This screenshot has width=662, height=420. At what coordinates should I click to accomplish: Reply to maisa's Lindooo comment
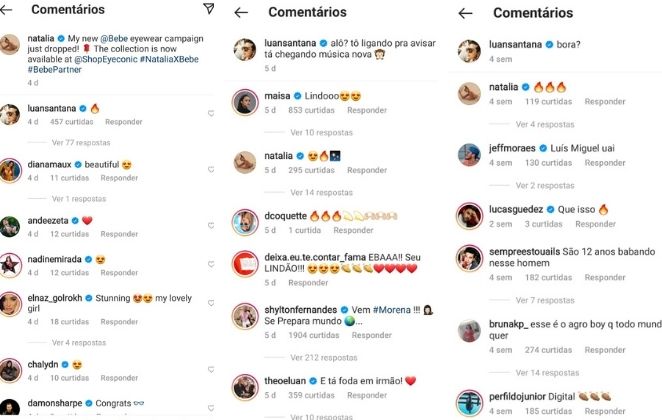[367, 110]
